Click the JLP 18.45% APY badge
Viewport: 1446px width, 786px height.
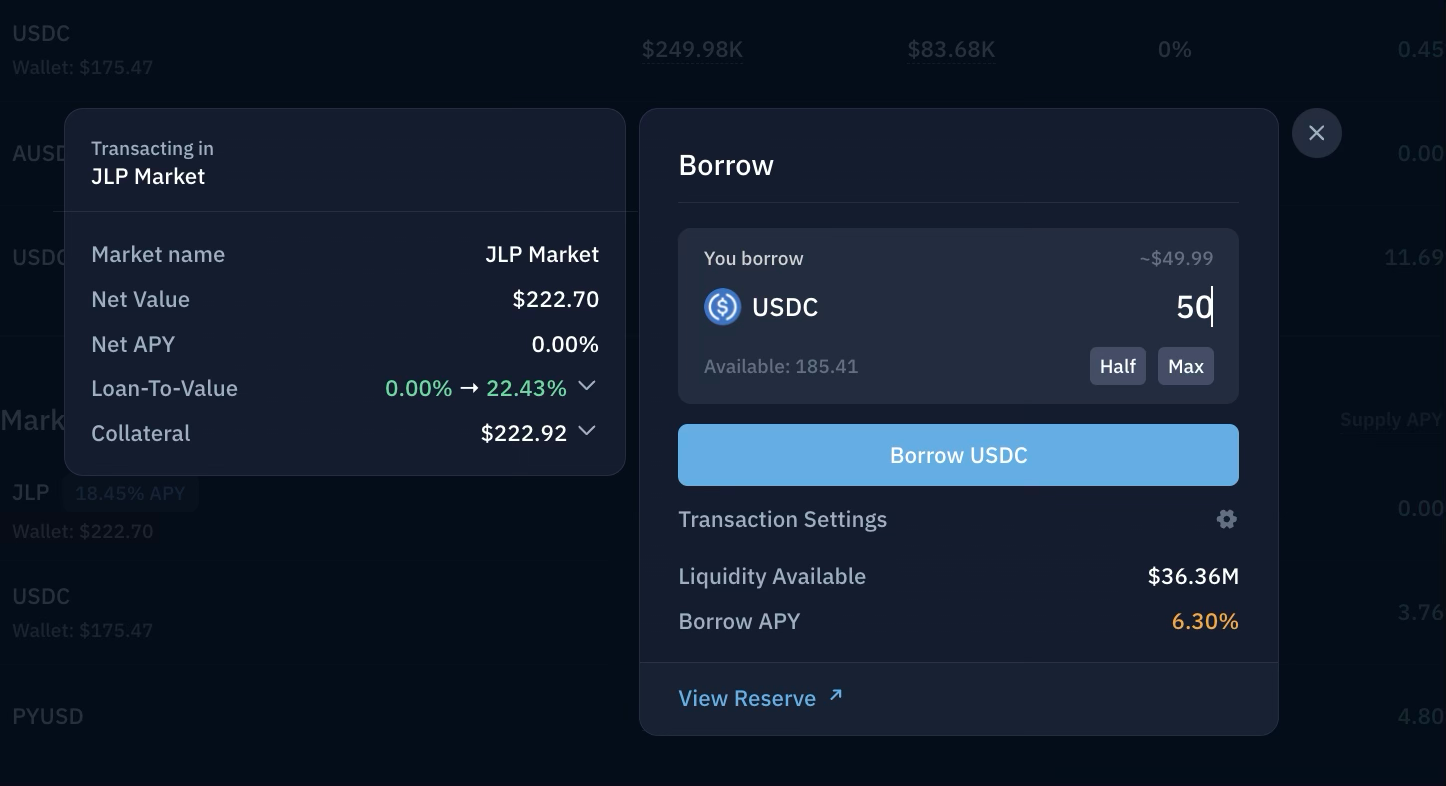tap(130, 493)
